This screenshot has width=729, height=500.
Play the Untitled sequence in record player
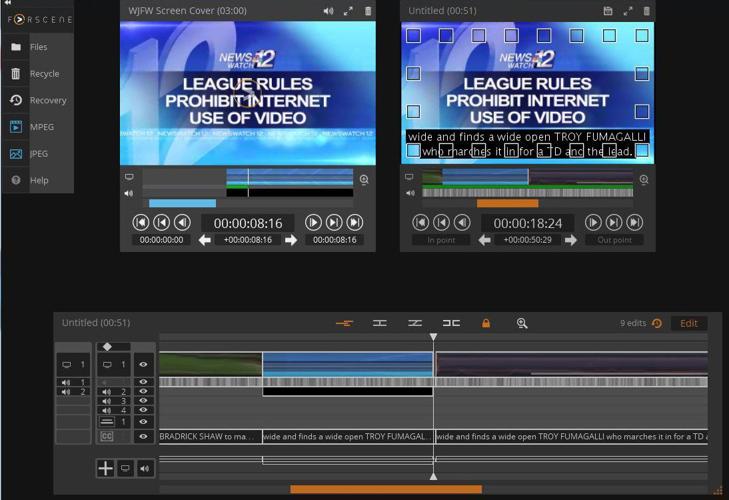593,222
